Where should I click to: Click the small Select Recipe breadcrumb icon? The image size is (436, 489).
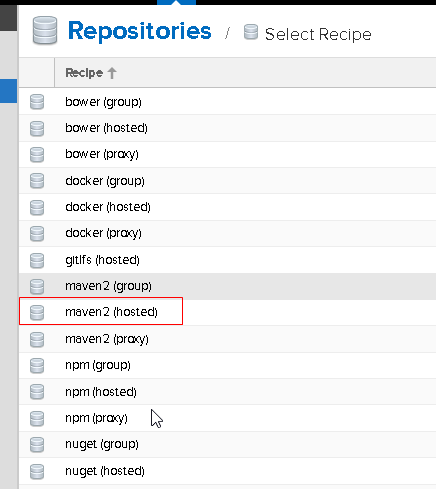click(x=251, y=32)
